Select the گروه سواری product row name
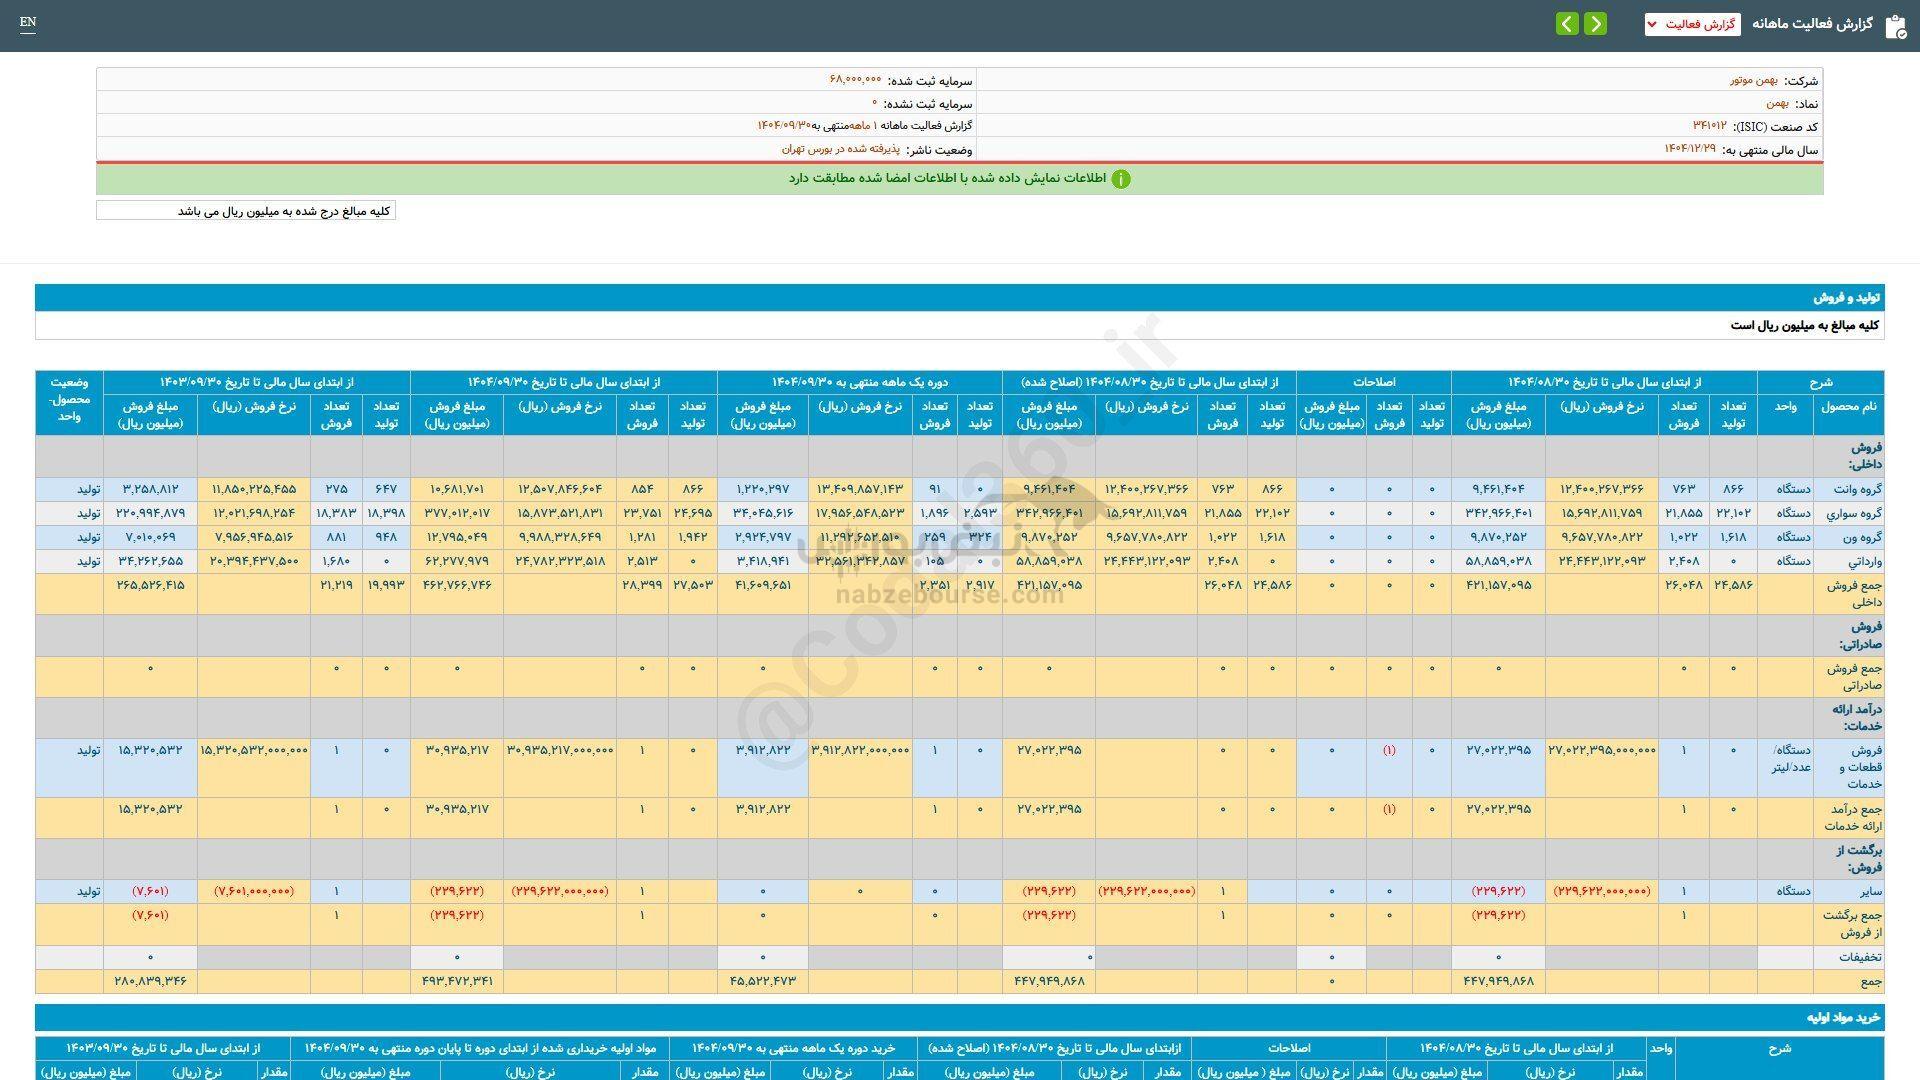 (x=1854, y=514)
